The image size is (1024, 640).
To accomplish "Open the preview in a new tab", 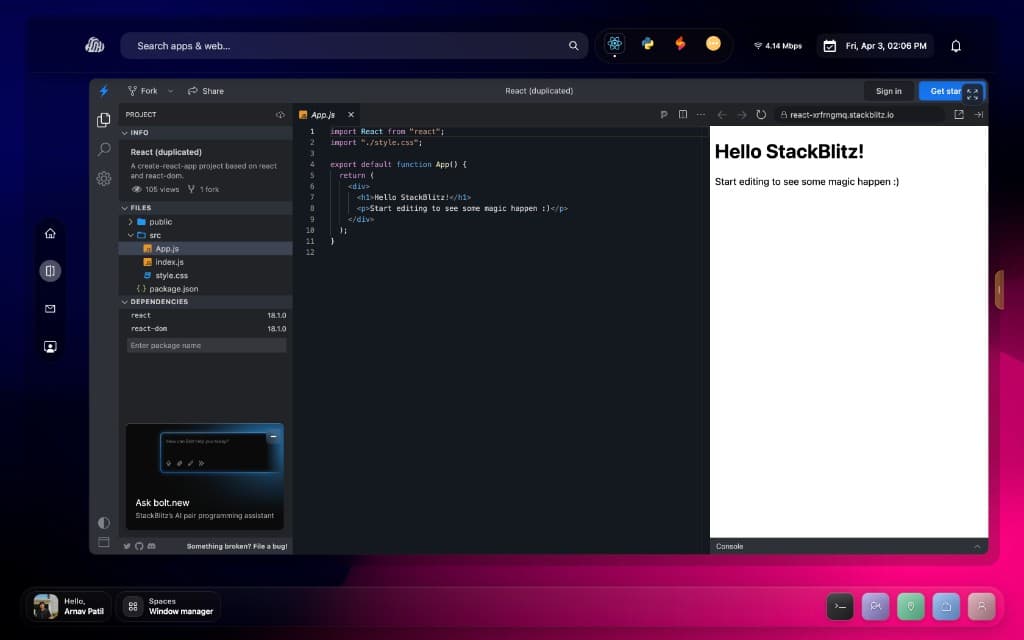I will (x=958, y=114).
